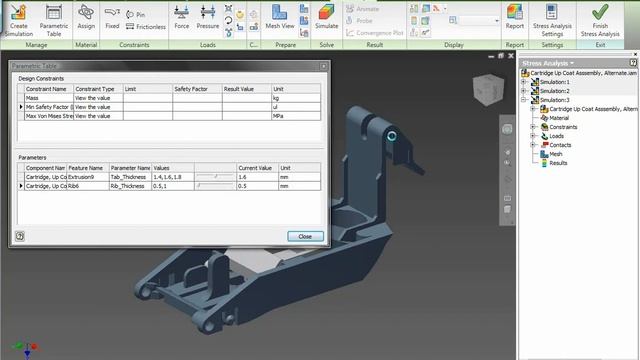Expand the Constraints node in browser
Viewport: 640px width, 360px height.
[x=533, y=127]
